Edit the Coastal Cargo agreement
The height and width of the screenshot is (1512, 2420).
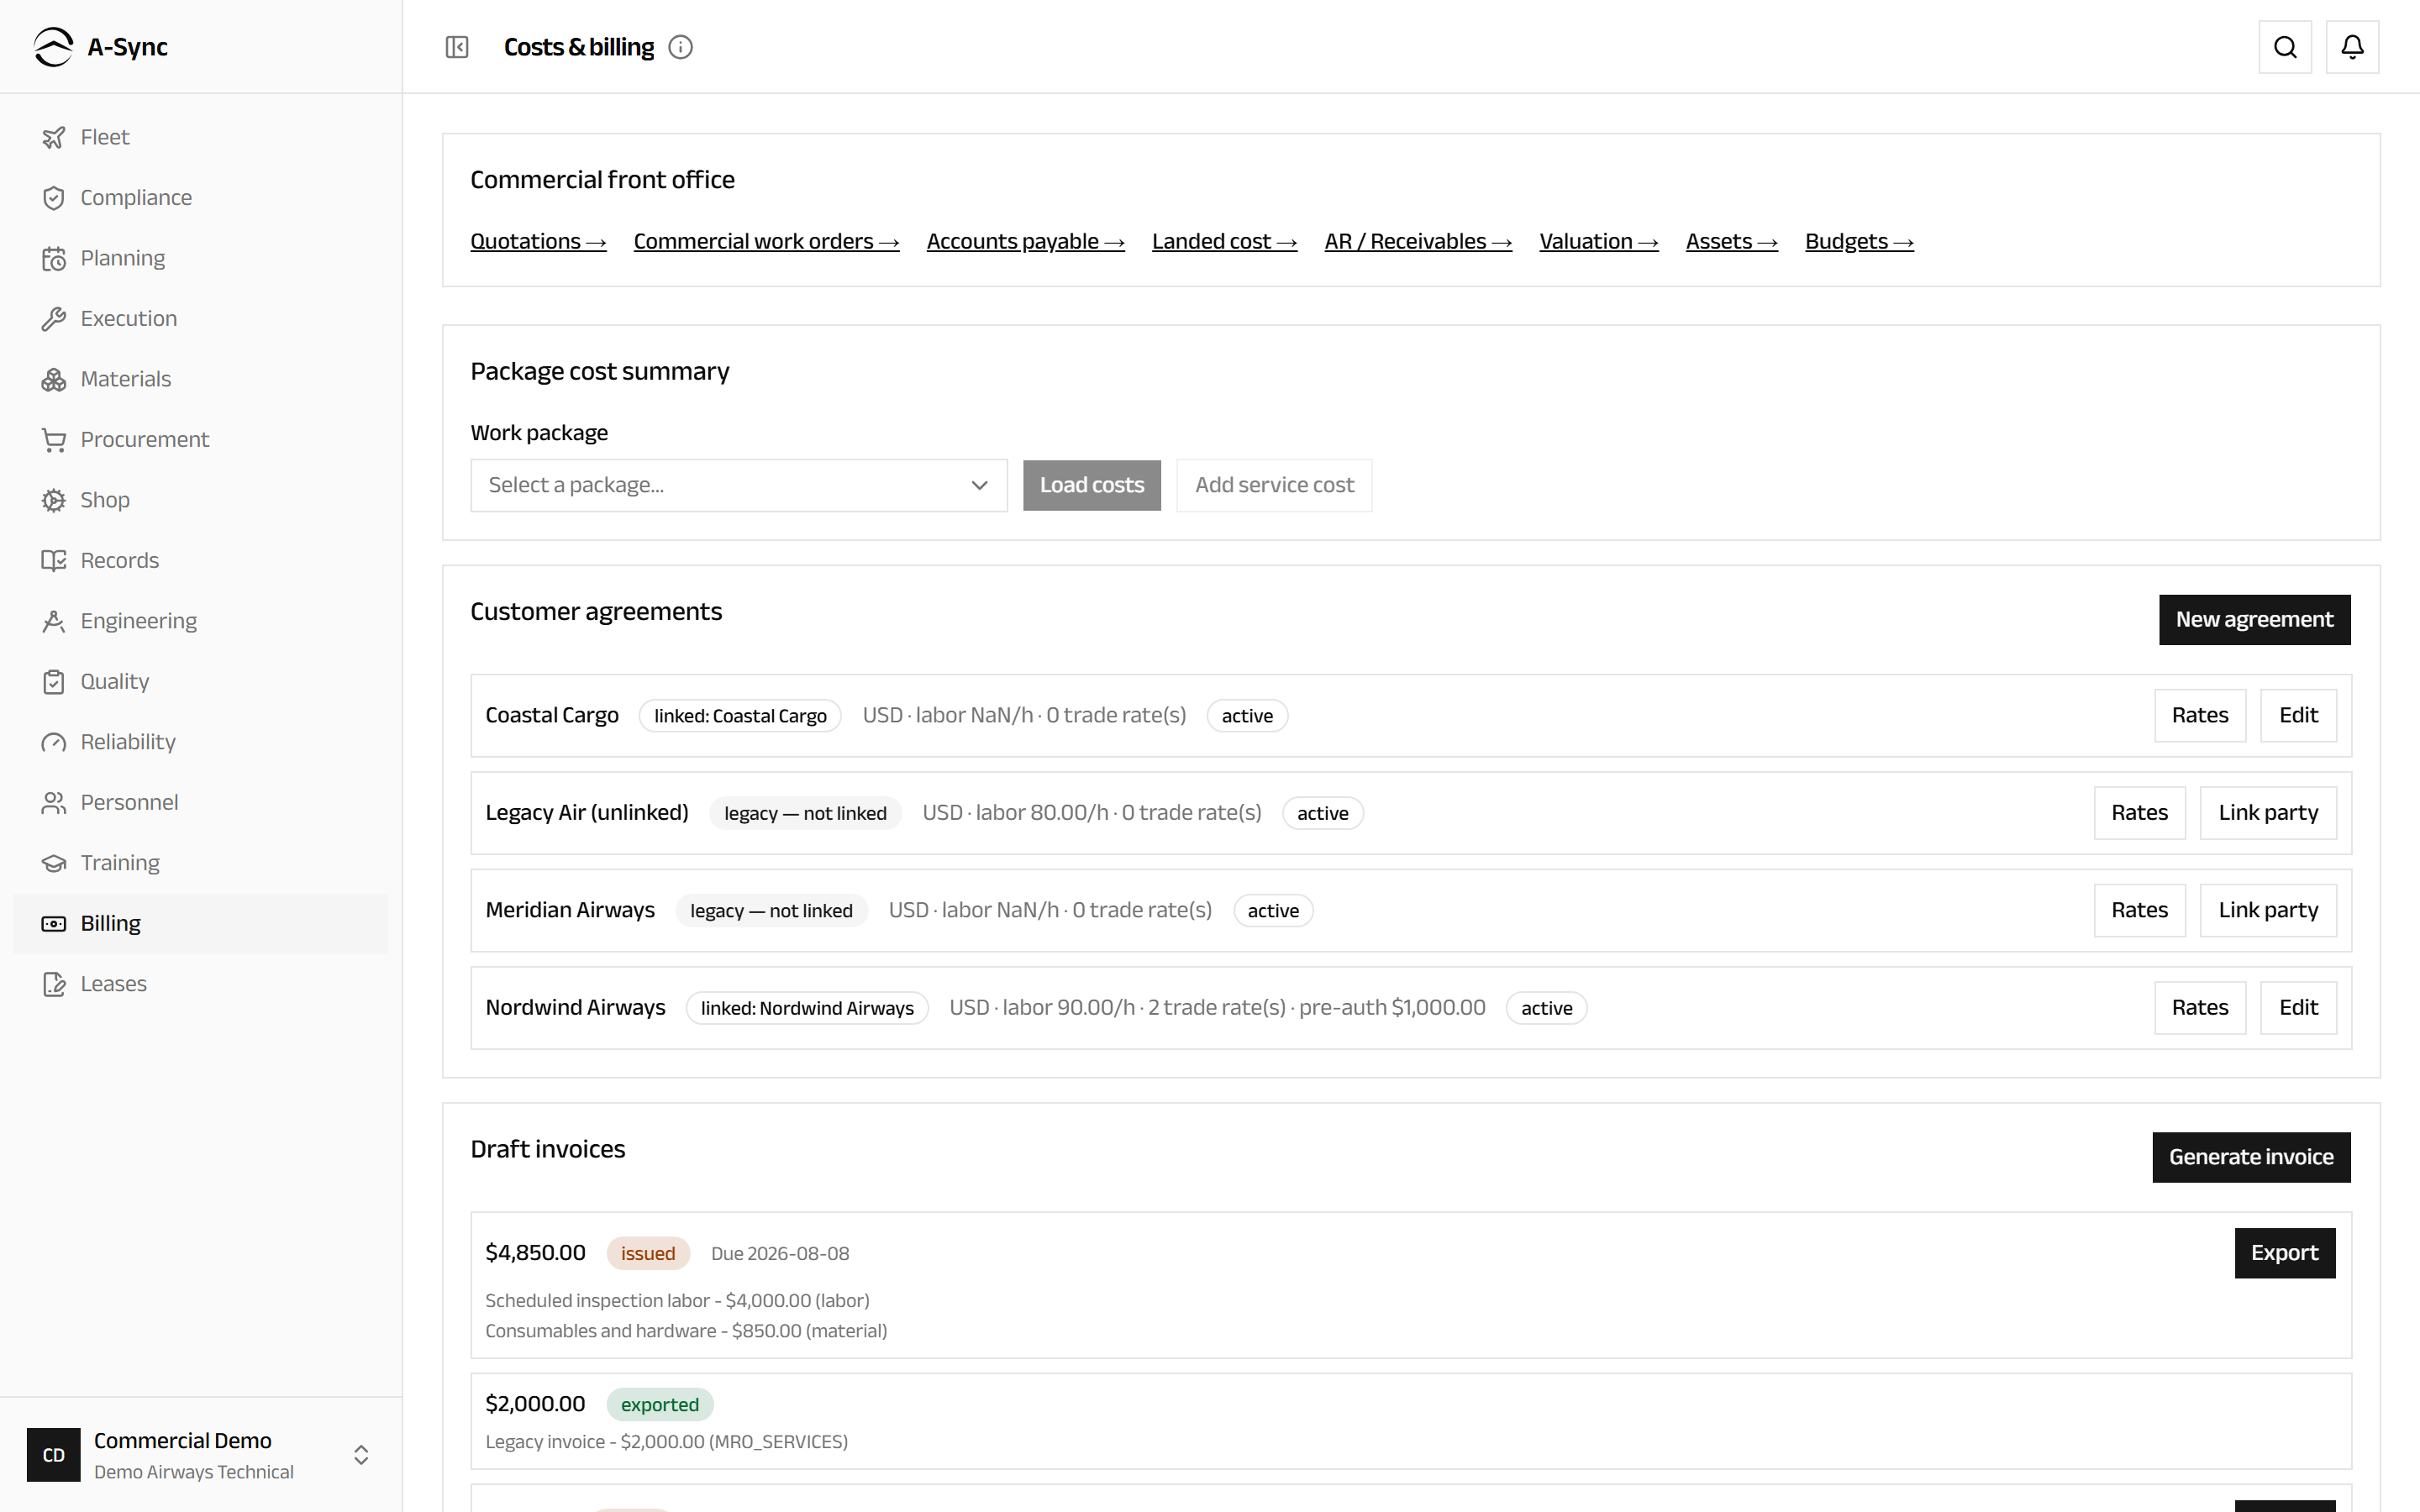click(x=2298, y=715)
